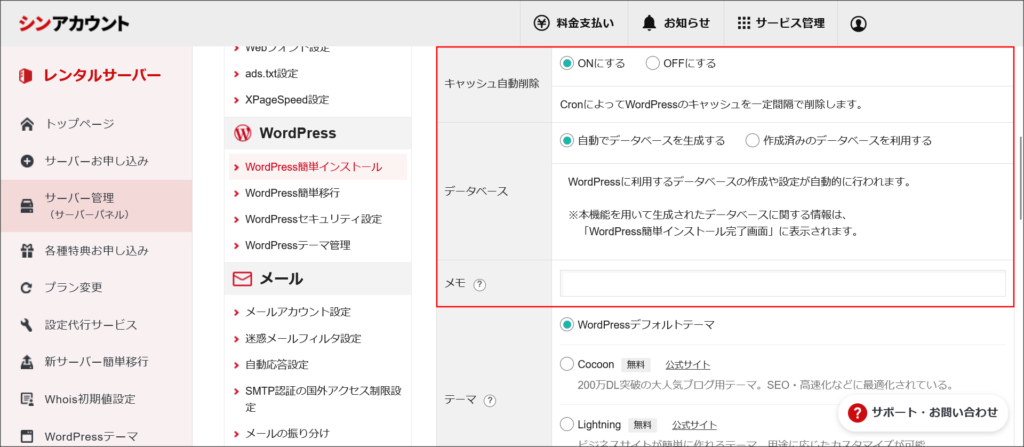Open XPageSpeed設定 link
This screenshot has width=1024, height=447.
tap(287, 100)
